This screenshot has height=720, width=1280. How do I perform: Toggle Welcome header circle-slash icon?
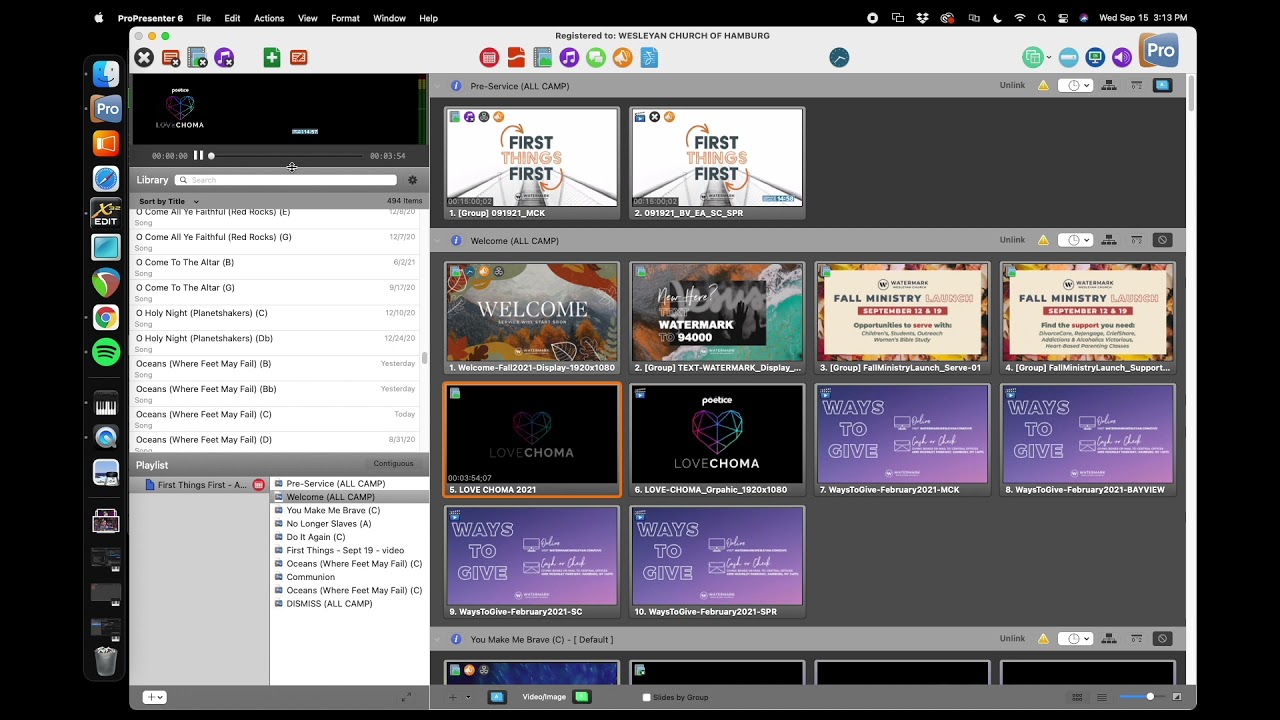click(1162, 240)
